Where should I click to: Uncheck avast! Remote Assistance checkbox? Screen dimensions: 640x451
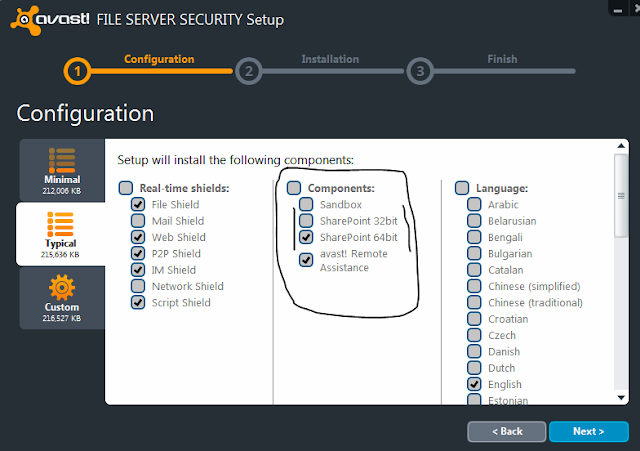click(x=306, y=260)
